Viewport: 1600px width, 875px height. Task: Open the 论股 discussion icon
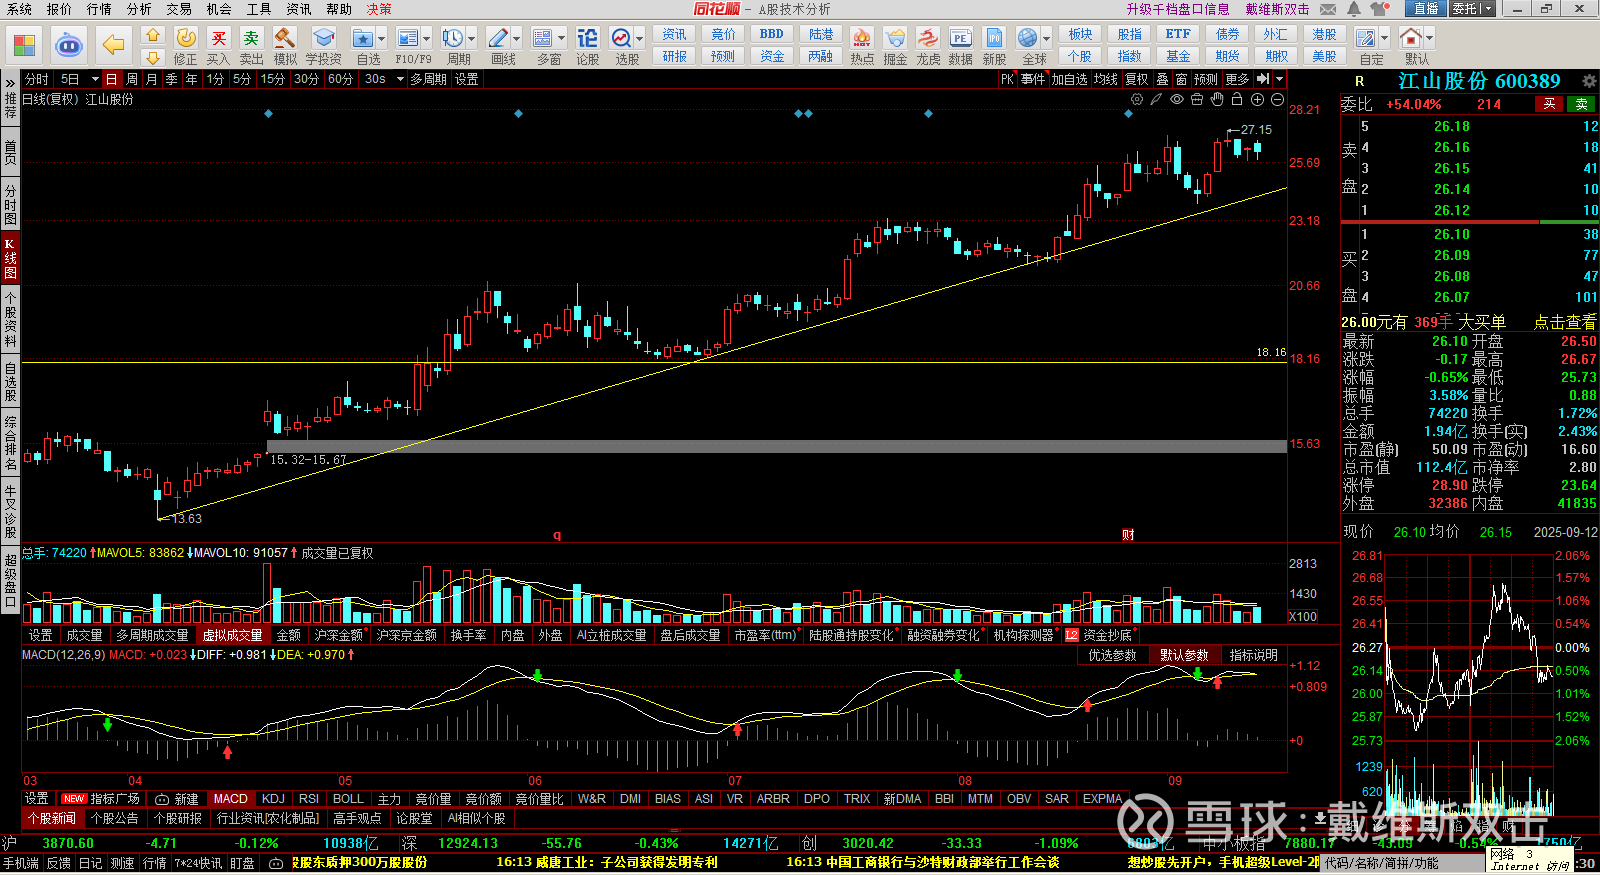[587, 40]
